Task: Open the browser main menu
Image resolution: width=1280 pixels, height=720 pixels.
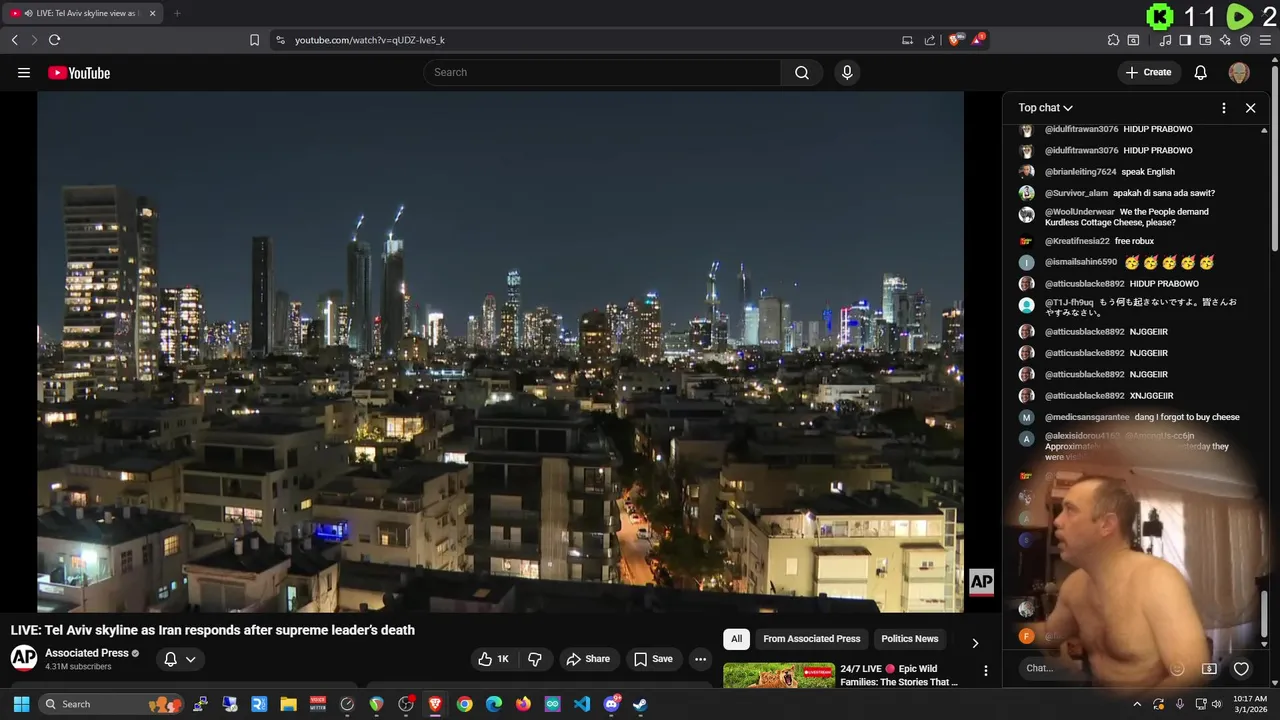Action: [1265, 40]
